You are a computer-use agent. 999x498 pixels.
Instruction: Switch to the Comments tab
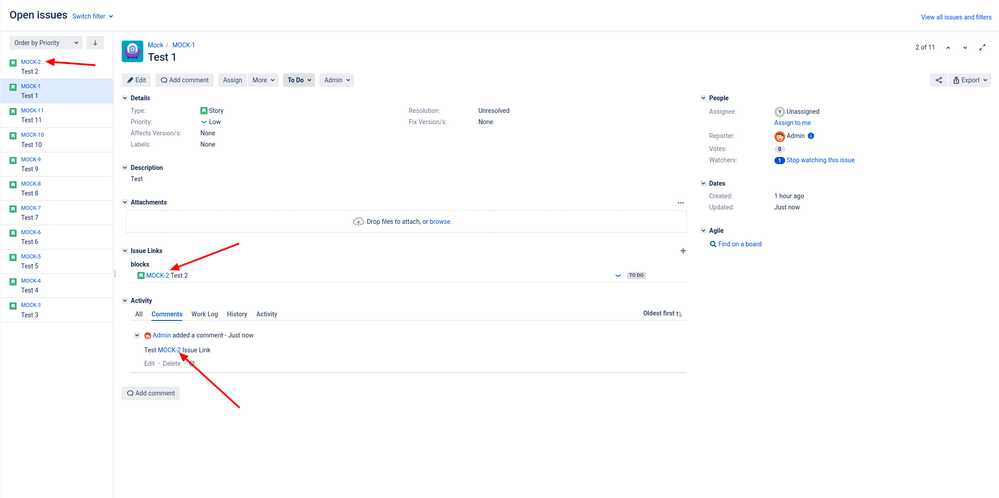point(167,314)
